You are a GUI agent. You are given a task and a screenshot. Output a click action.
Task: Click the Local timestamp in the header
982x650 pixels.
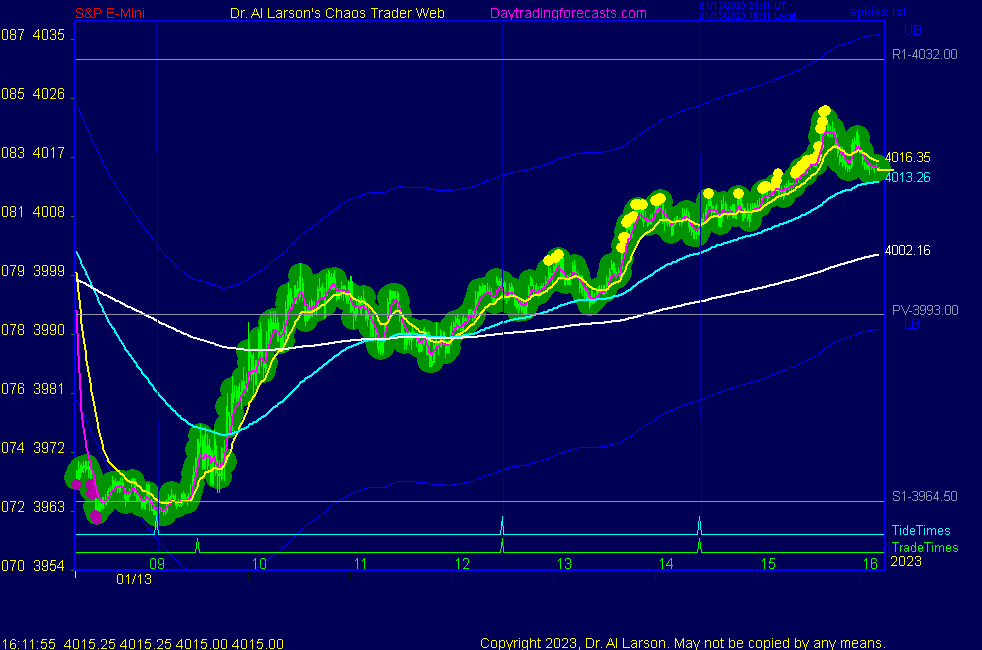coord(747,16)
